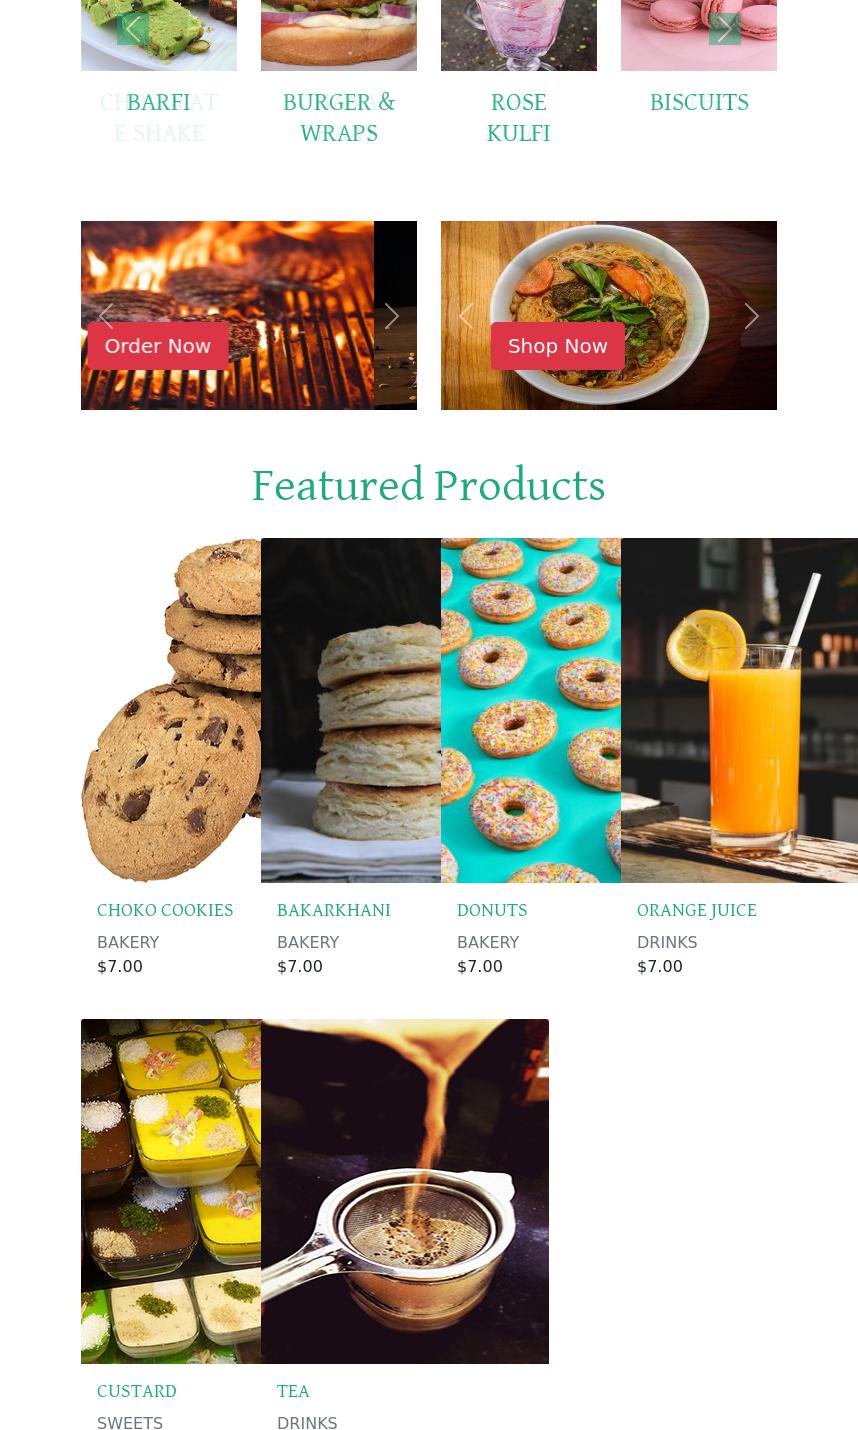Show previous slide on noodle bowl banner

(466, 316)
